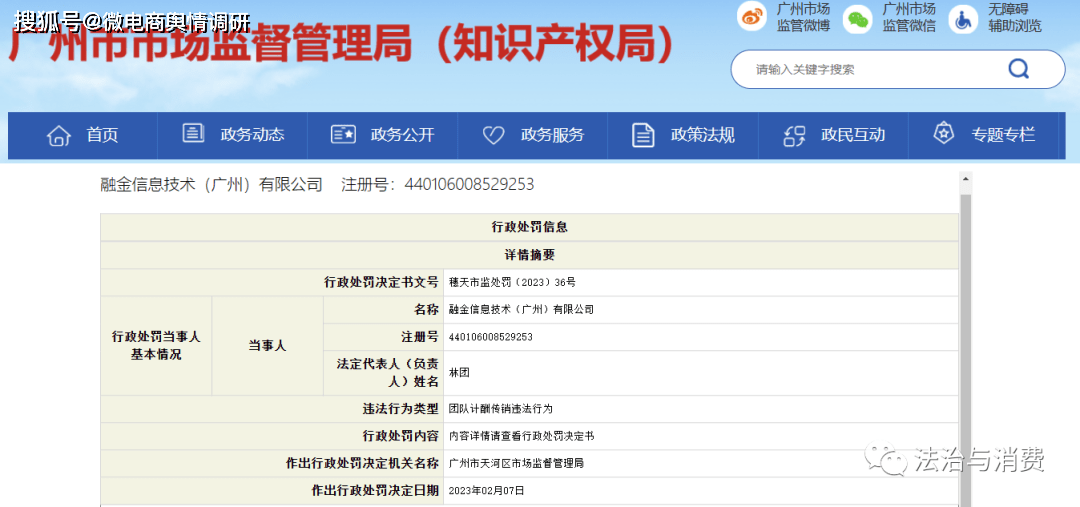Click the home house icon
The height and width of the screenshot is (507, 1080).
(x=59, y=135)
